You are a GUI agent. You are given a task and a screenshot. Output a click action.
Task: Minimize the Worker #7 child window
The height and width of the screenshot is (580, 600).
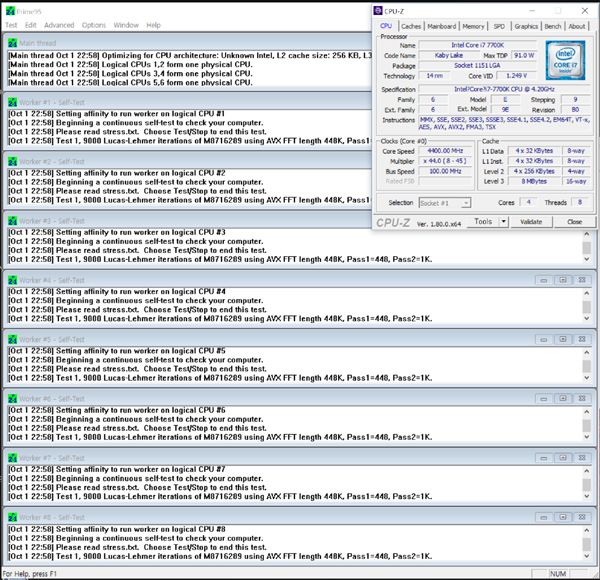coord(543,458)
